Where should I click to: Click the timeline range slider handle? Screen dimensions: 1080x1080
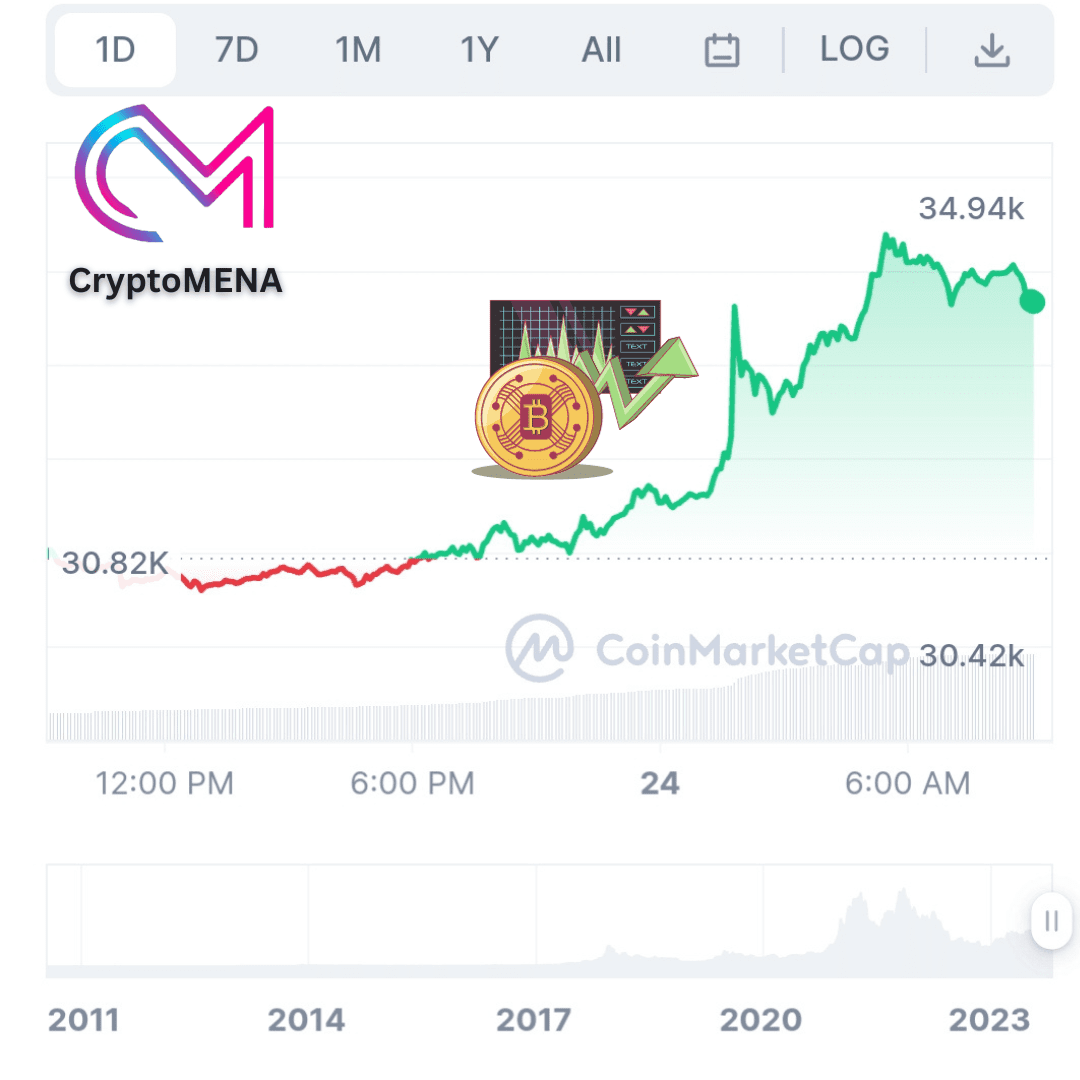[1051, 921]
